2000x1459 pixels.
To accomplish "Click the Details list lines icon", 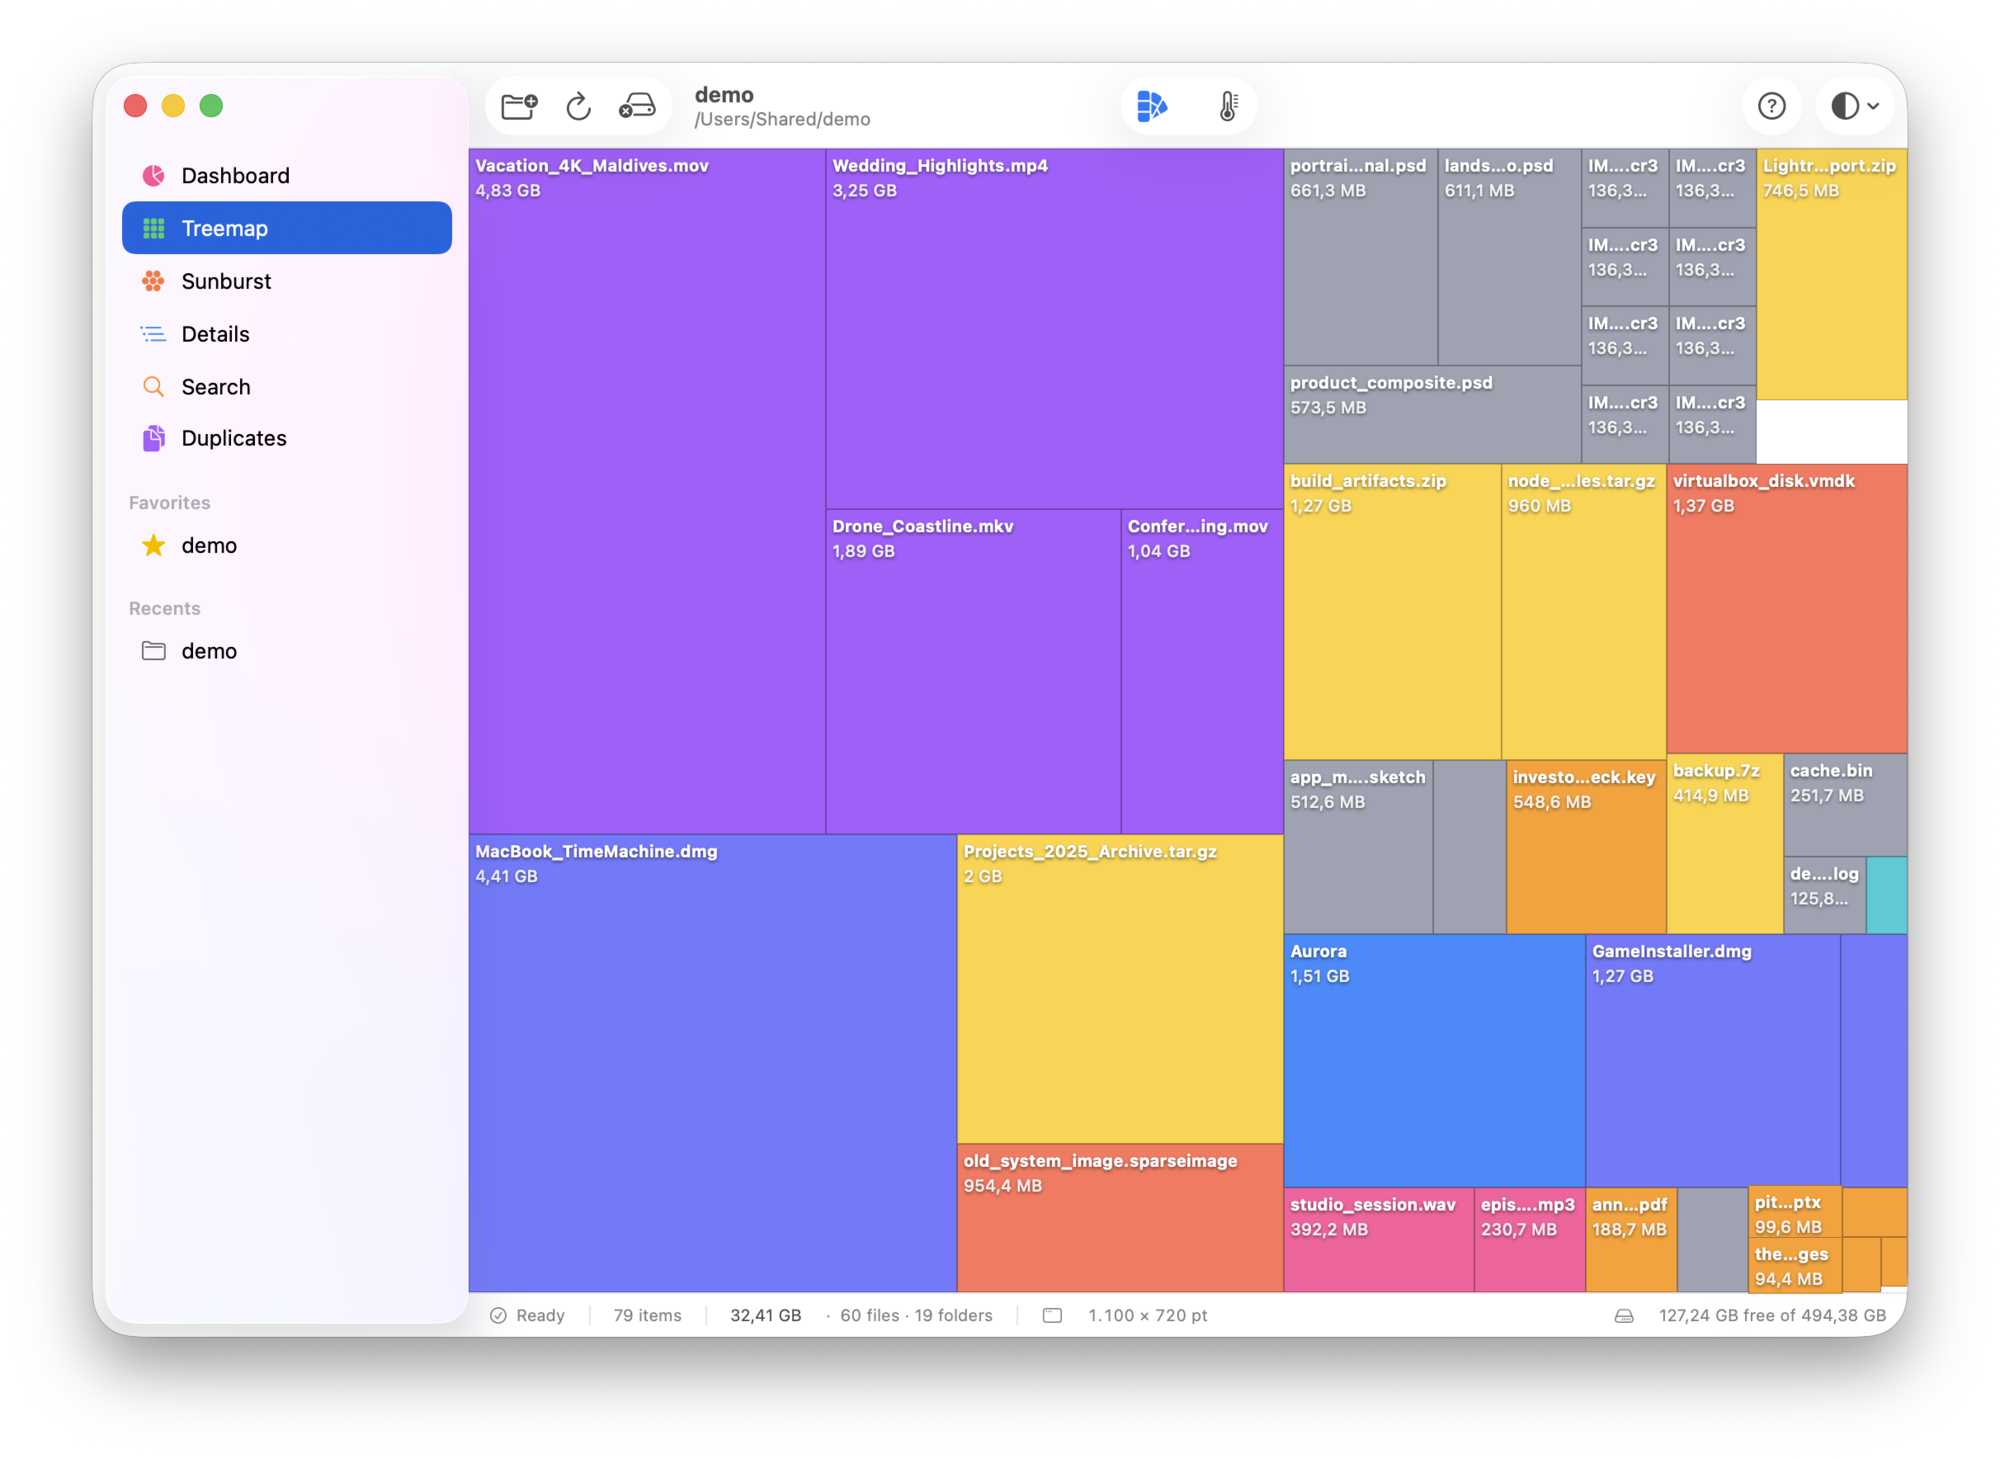I will [153, 334].
